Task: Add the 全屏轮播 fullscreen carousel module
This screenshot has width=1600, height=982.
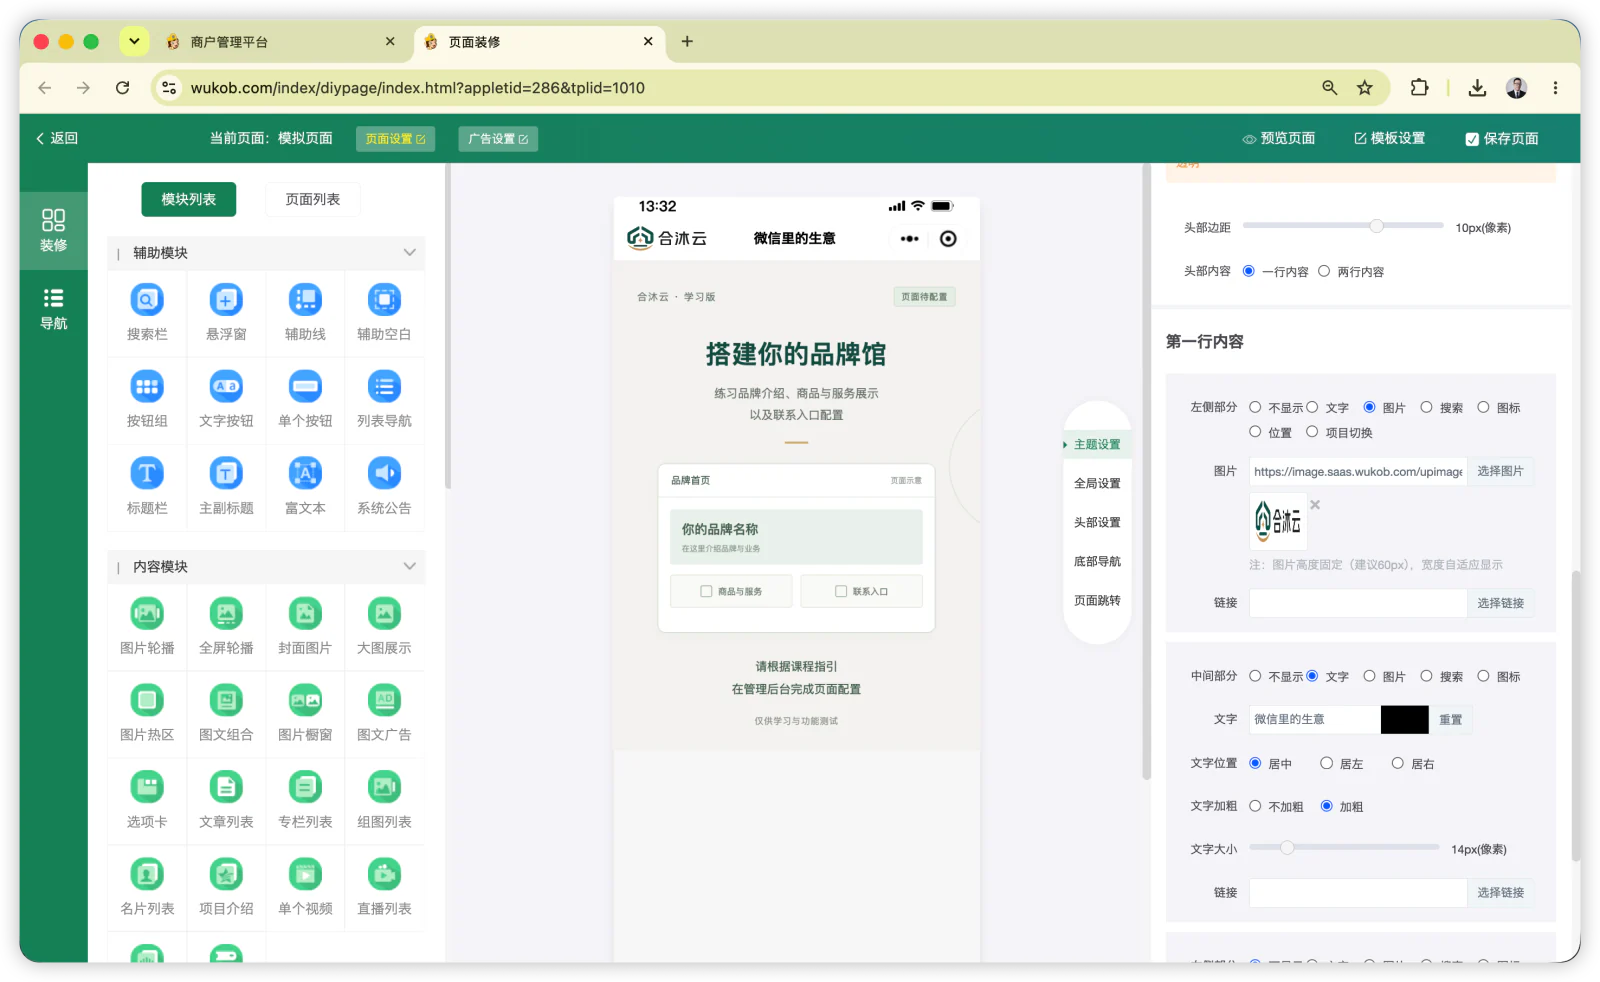Action: [226, 627]
